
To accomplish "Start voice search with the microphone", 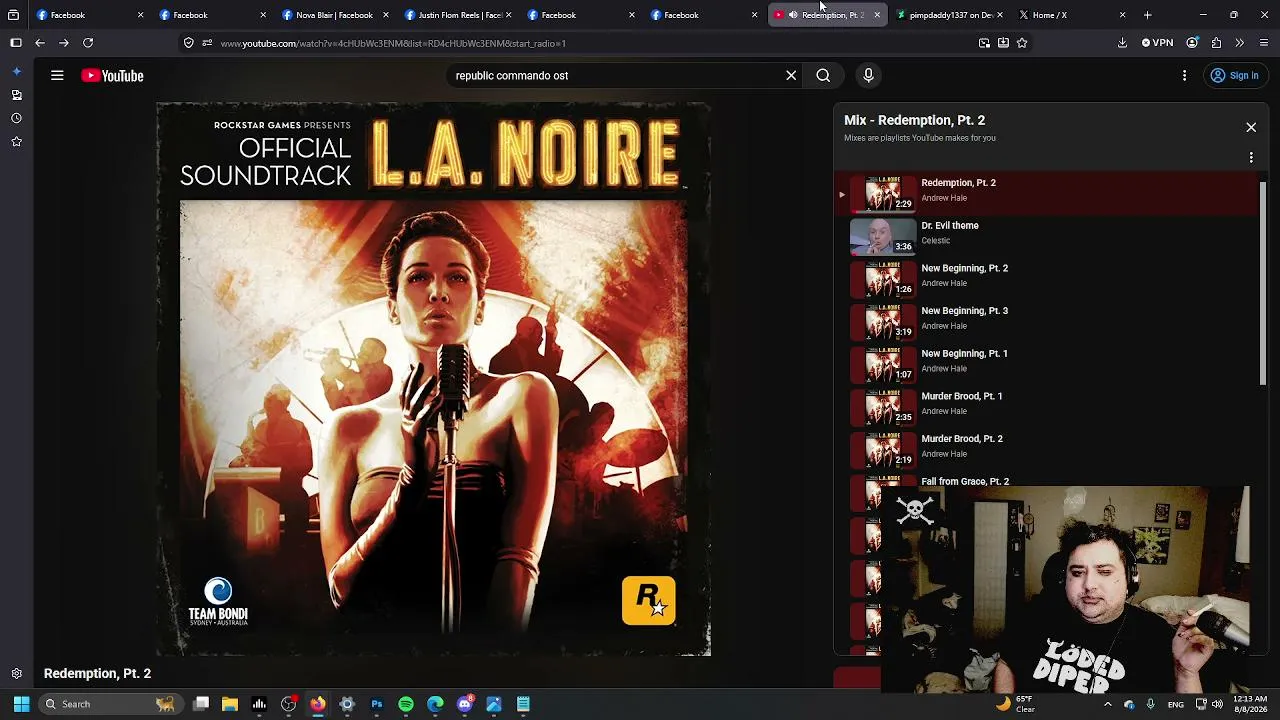I will 868,75.
